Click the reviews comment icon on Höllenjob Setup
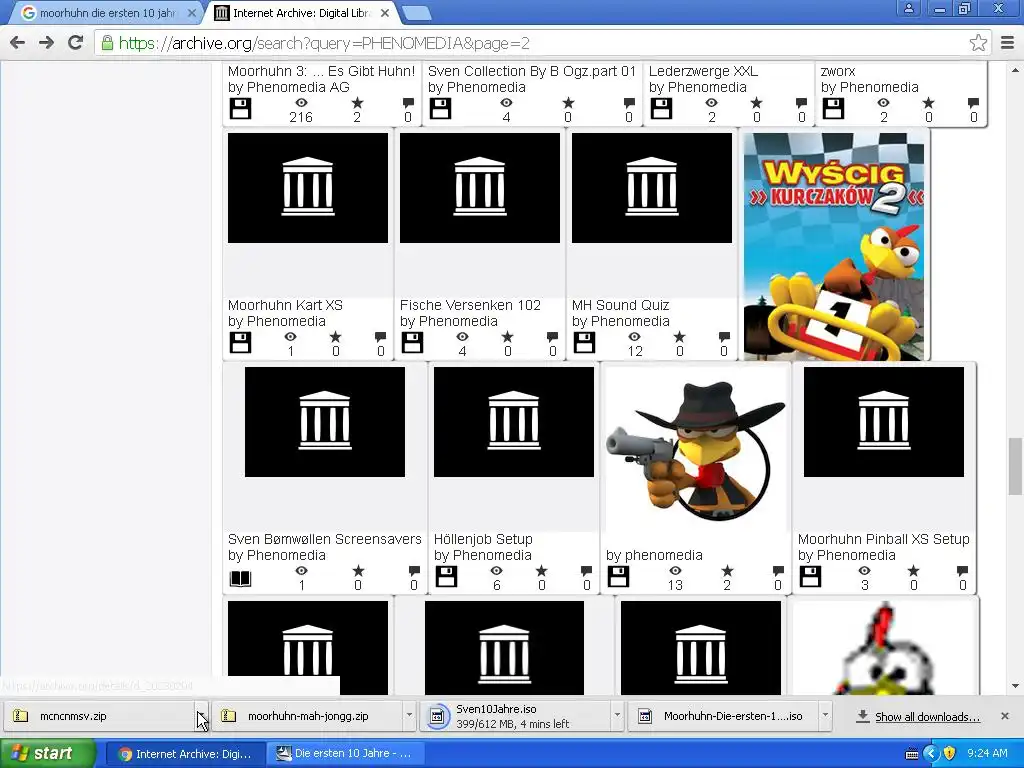This screenshot has height=768, width=1024. [x=586, y=571]
